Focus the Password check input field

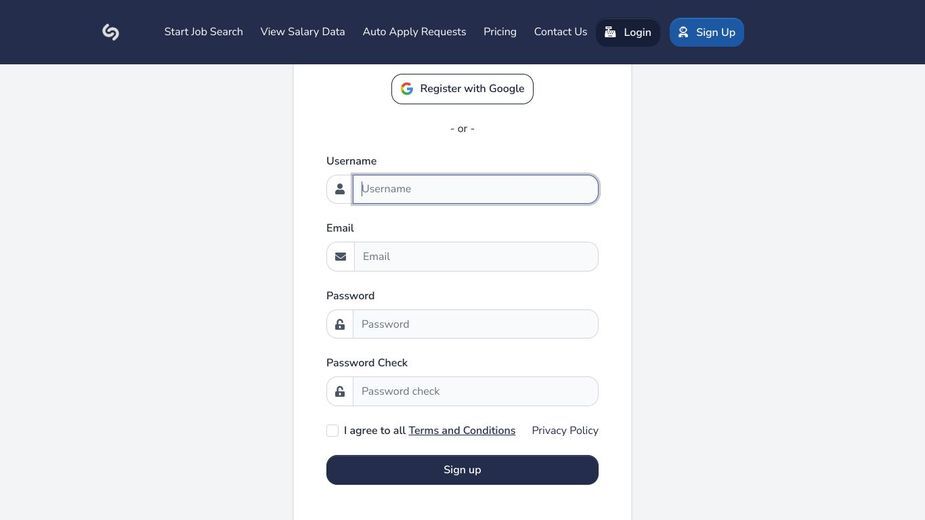475,391
